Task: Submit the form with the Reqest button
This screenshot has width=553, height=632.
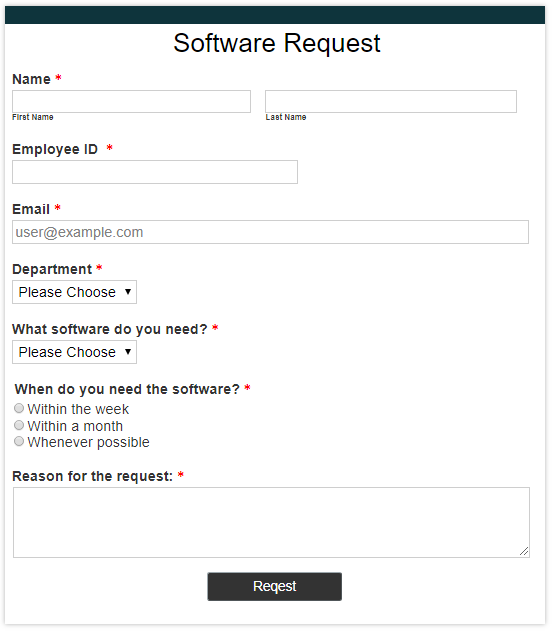Action: point(274,587)
